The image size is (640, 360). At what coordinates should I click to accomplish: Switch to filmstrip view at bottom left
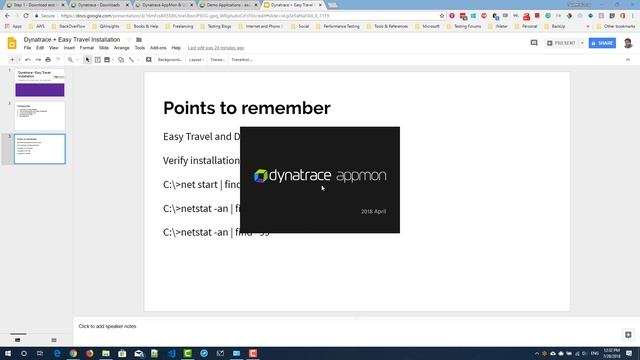tap(18, 340)
